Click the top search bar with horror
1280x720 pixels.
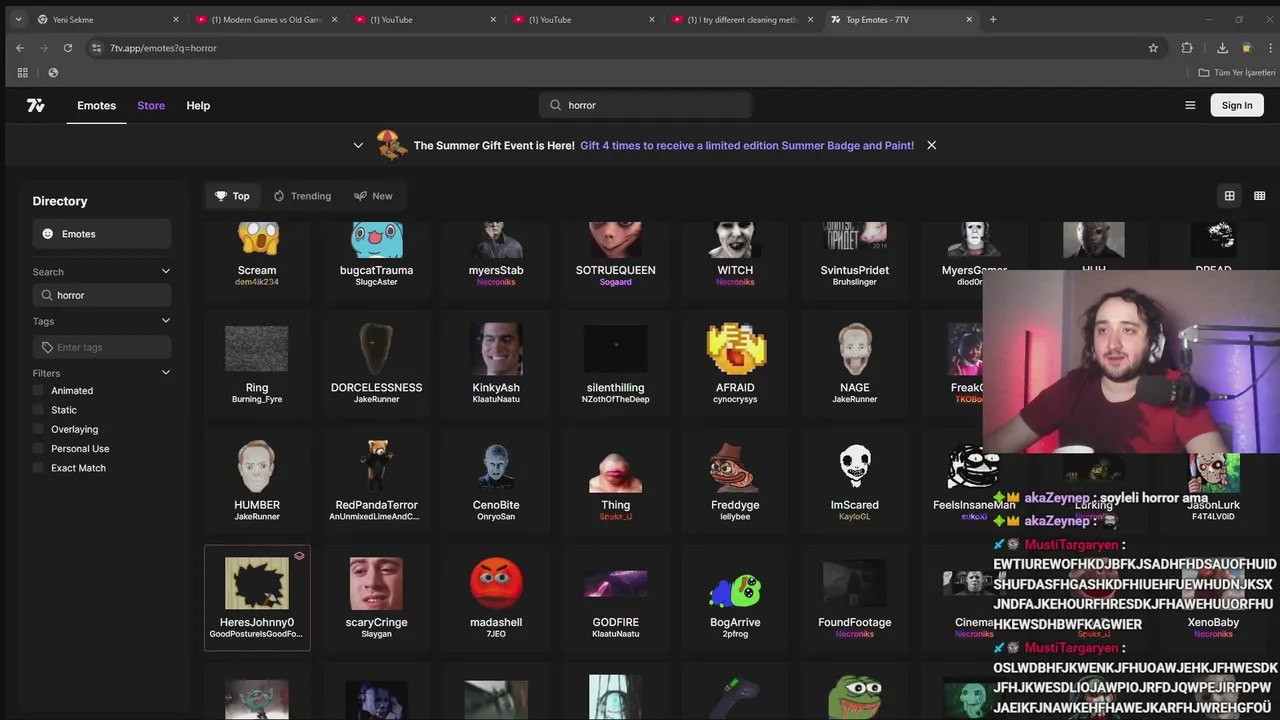click(x=646, y=105)
